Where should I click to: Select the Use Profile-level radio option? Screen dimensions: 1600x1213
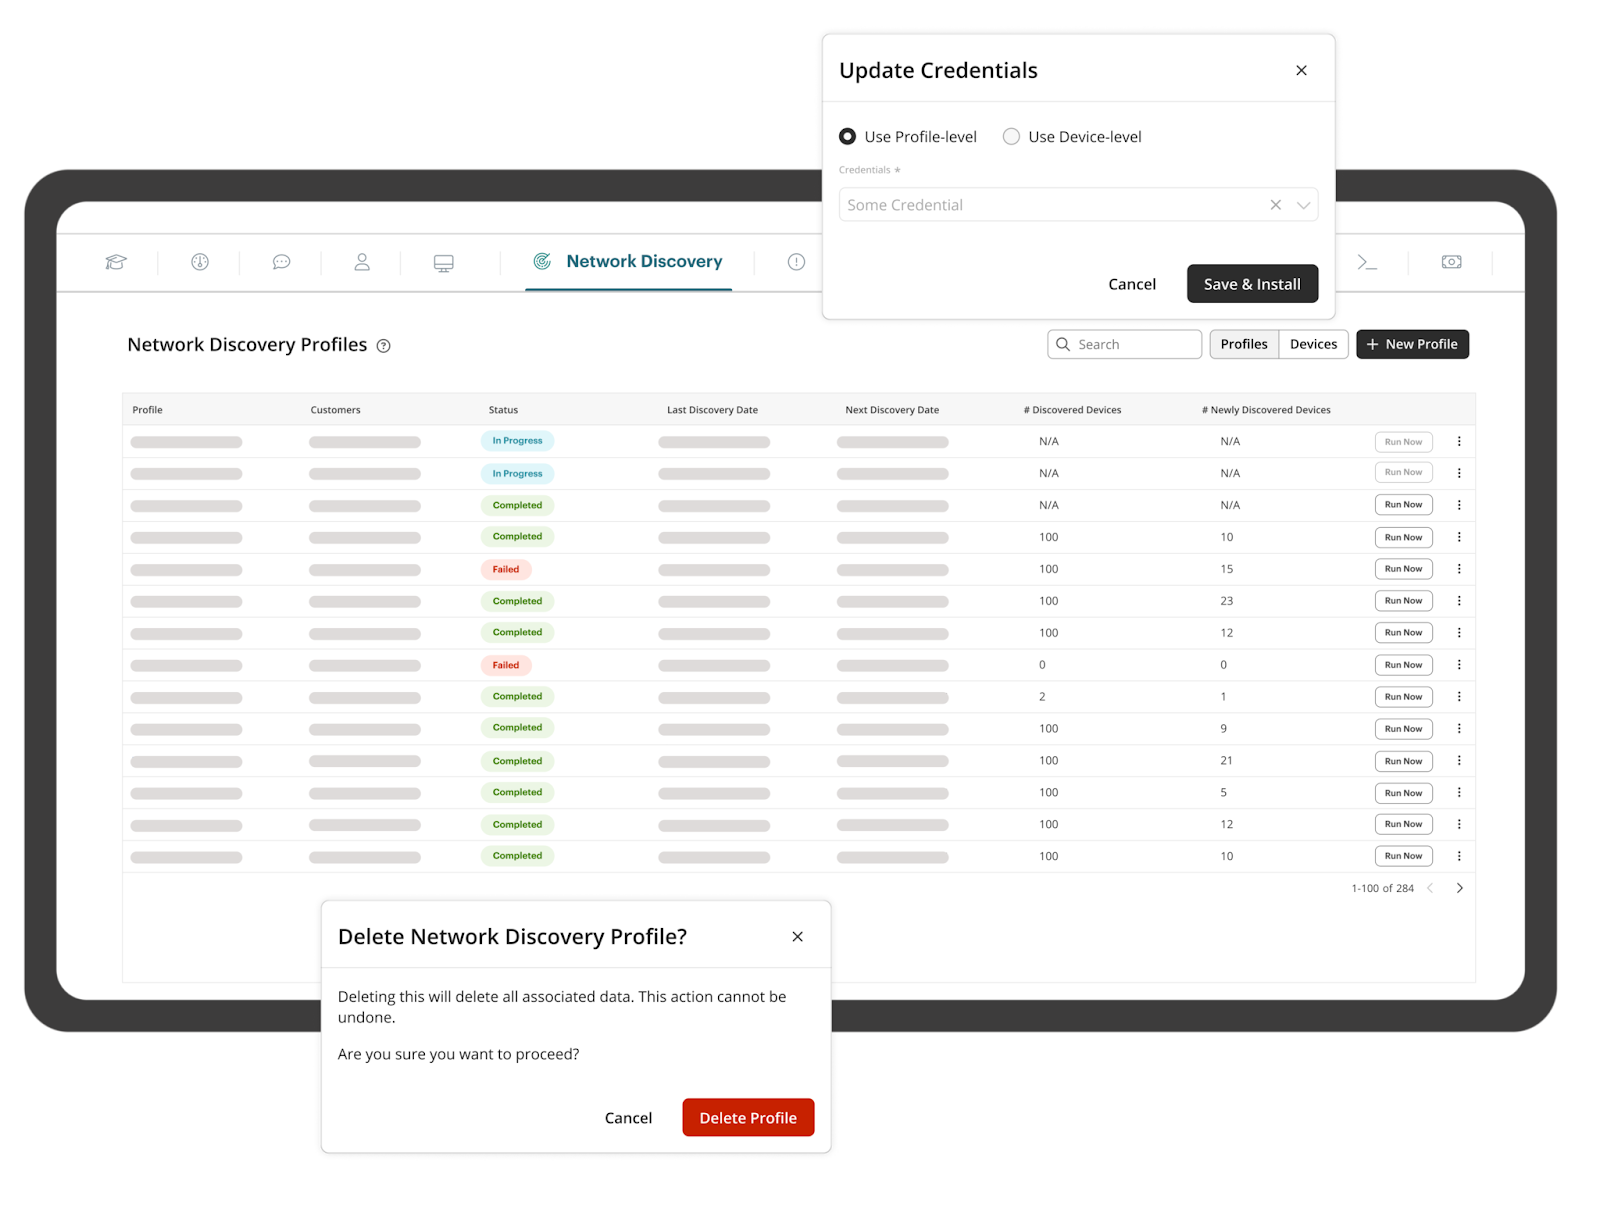point(848,137)
